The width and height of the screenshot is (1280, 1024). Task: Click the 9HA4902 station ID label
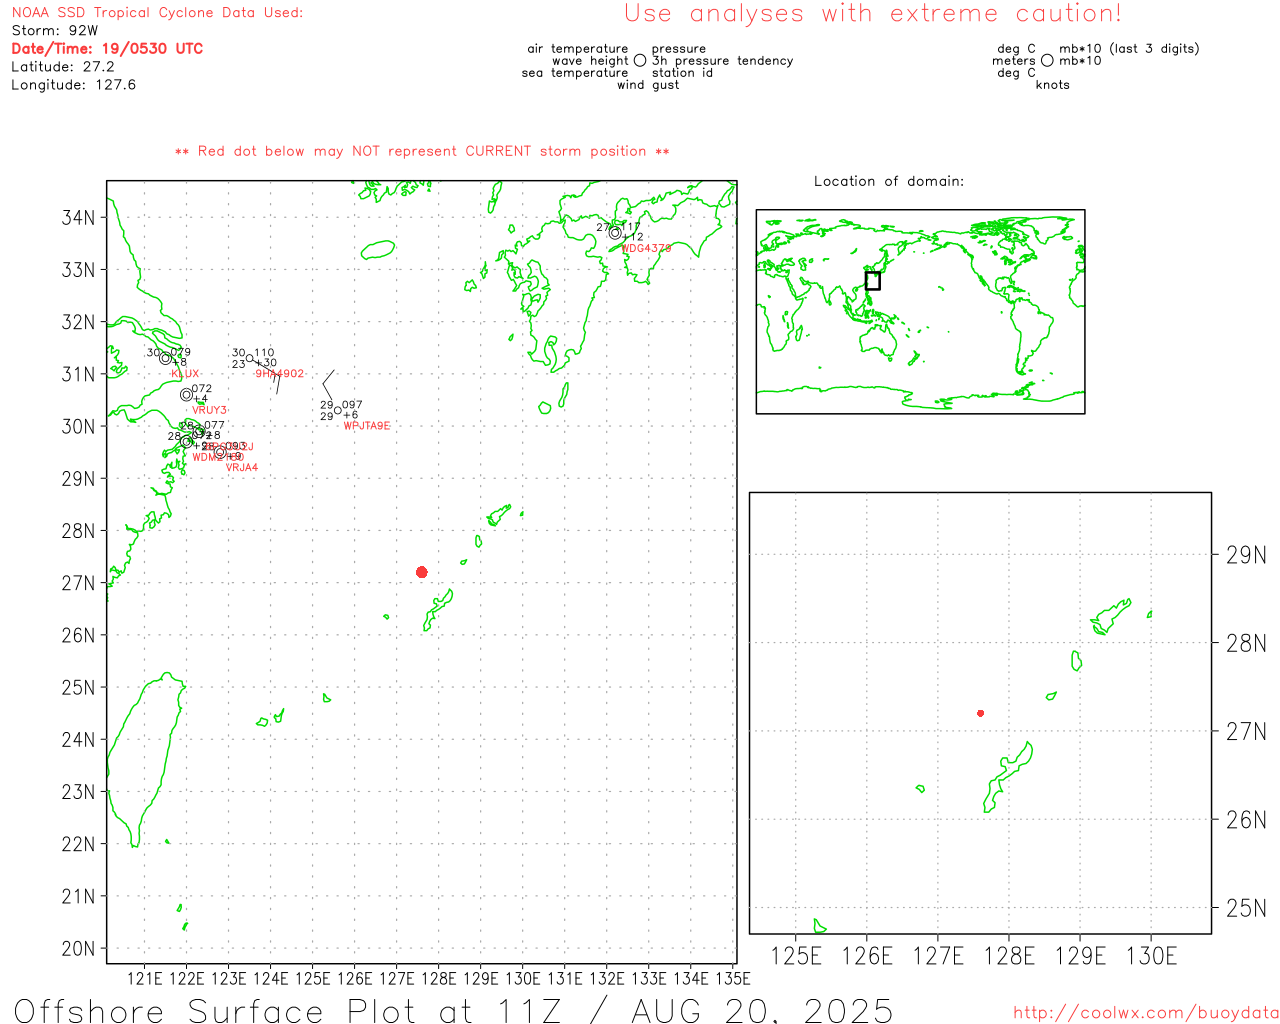[279, 374]
